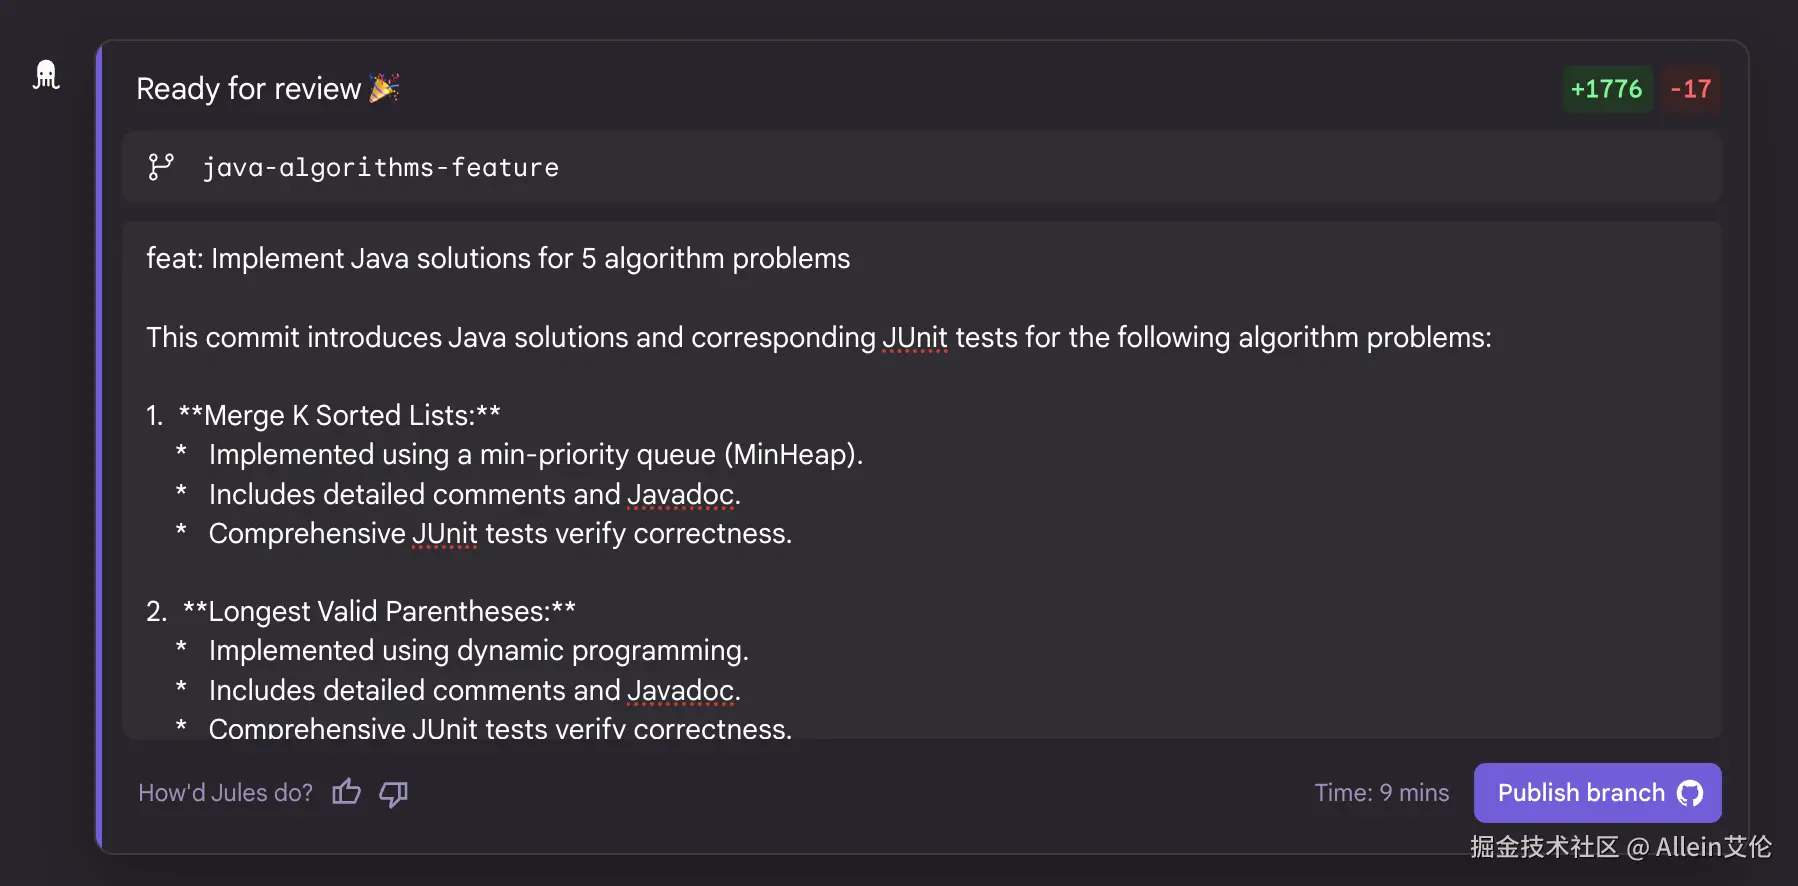Click the java-algorithms-feature branch name field
Viewport: 1798px width, 886px height.
380,167
